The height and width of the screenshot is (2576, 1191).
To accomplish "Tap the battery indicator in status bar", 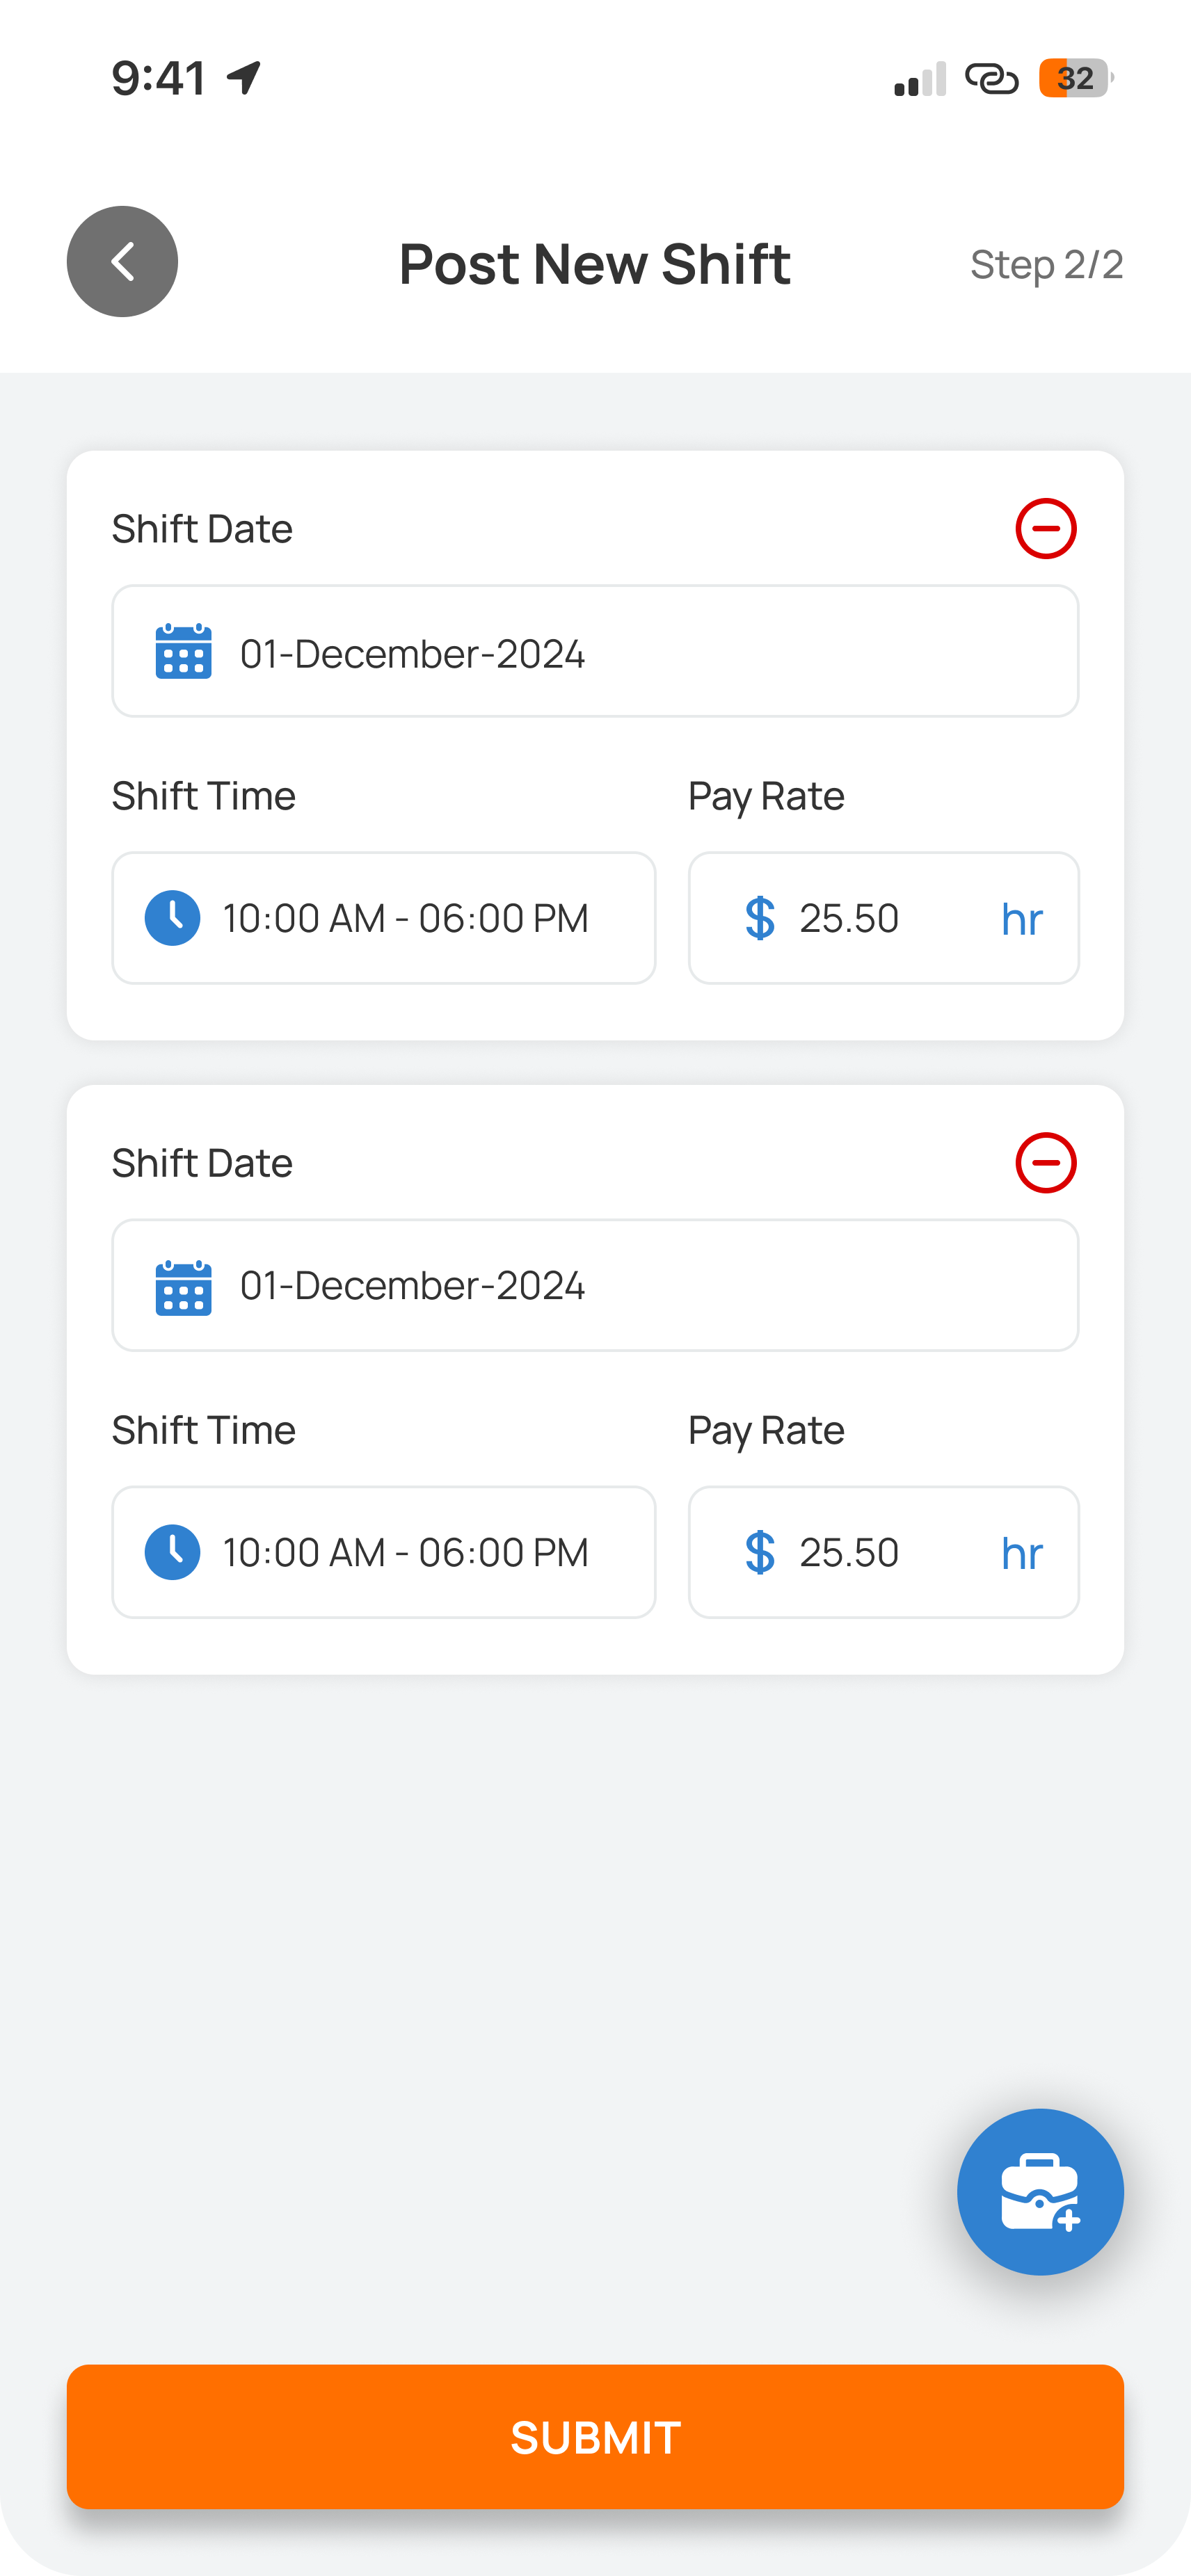I will click(1076, 78).
